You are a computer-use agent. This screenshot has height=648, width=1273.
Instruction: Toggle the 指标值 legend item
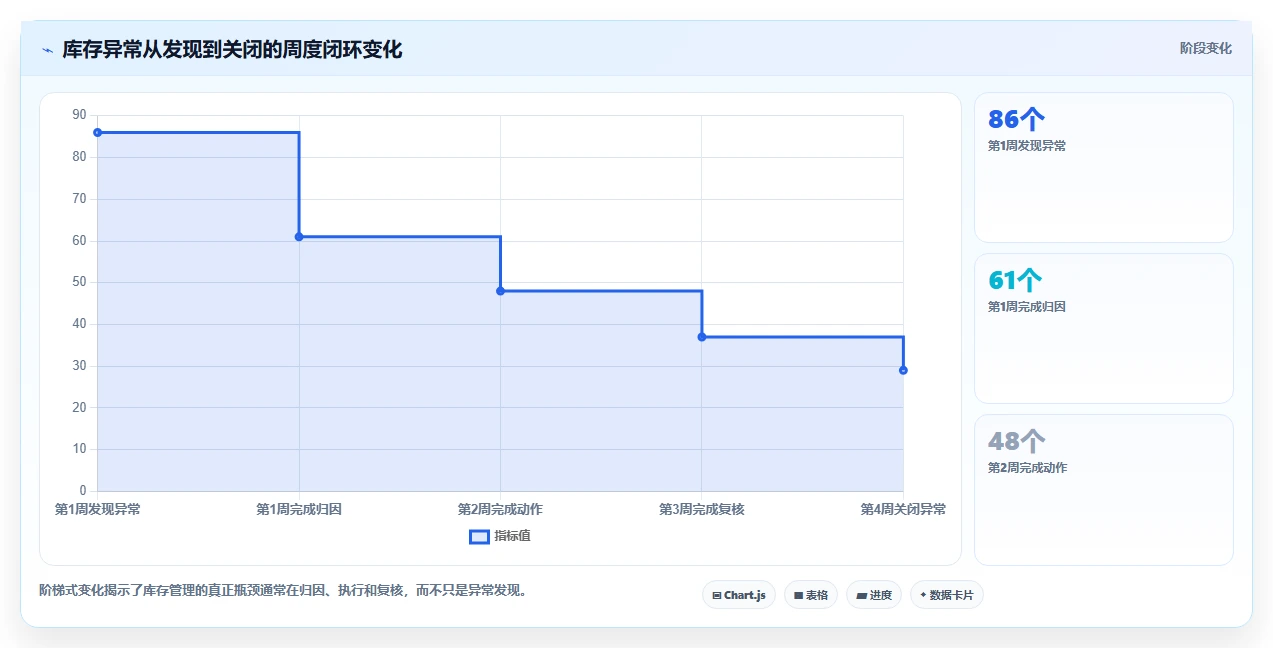pyautogui.click(x=500, y=536)
